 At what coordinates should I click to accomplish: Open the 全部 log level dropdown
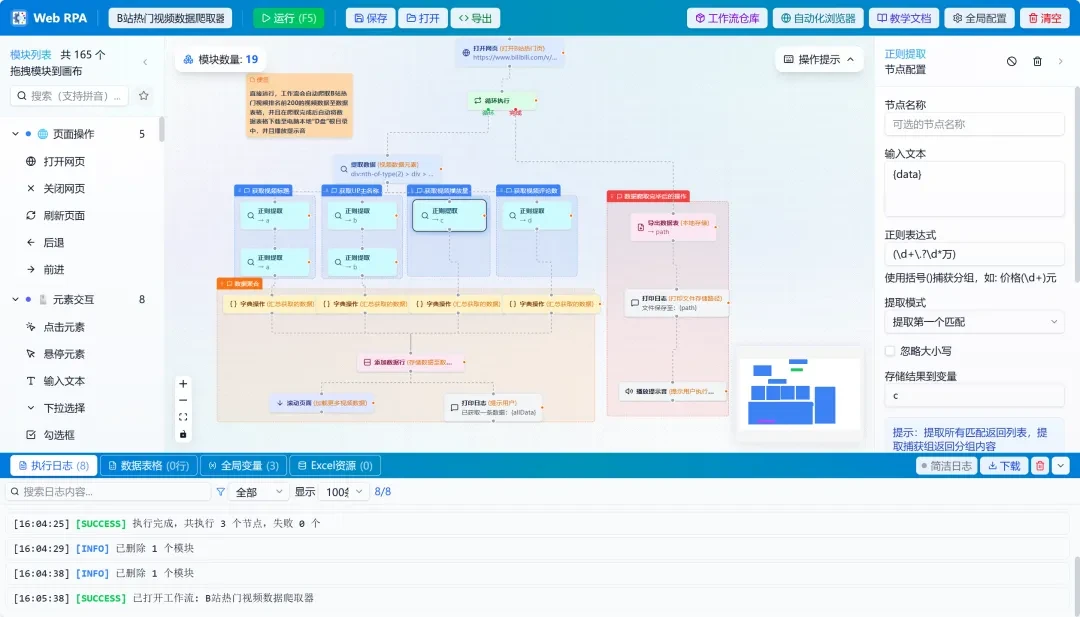click(x=259, y=492)
